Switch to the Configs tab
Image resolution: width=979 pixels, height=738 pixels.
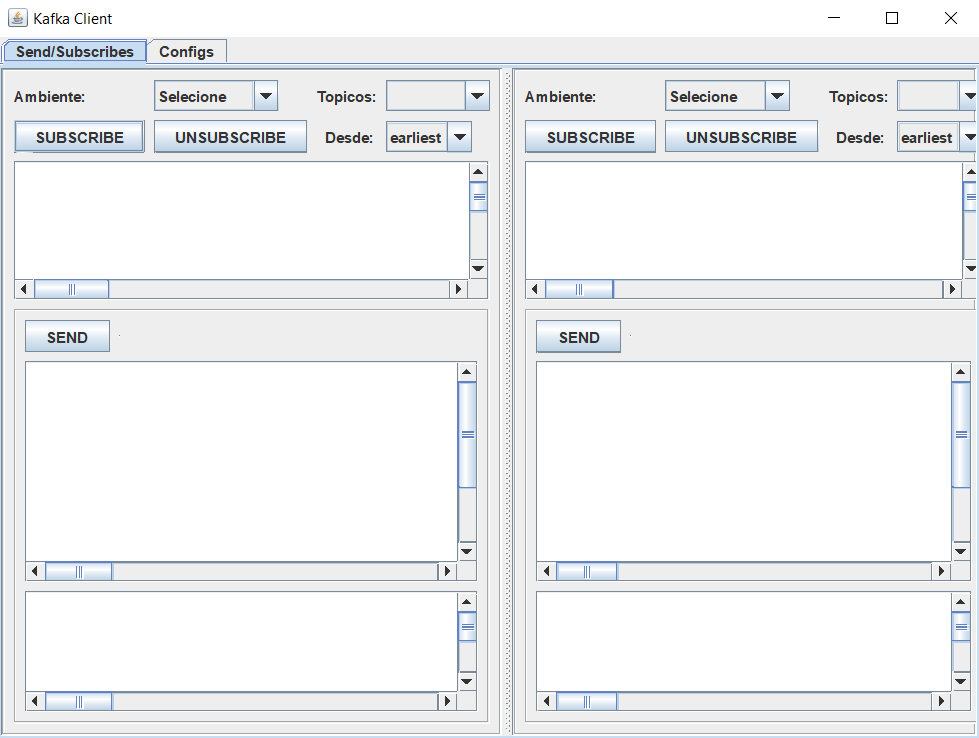(186, 52)
